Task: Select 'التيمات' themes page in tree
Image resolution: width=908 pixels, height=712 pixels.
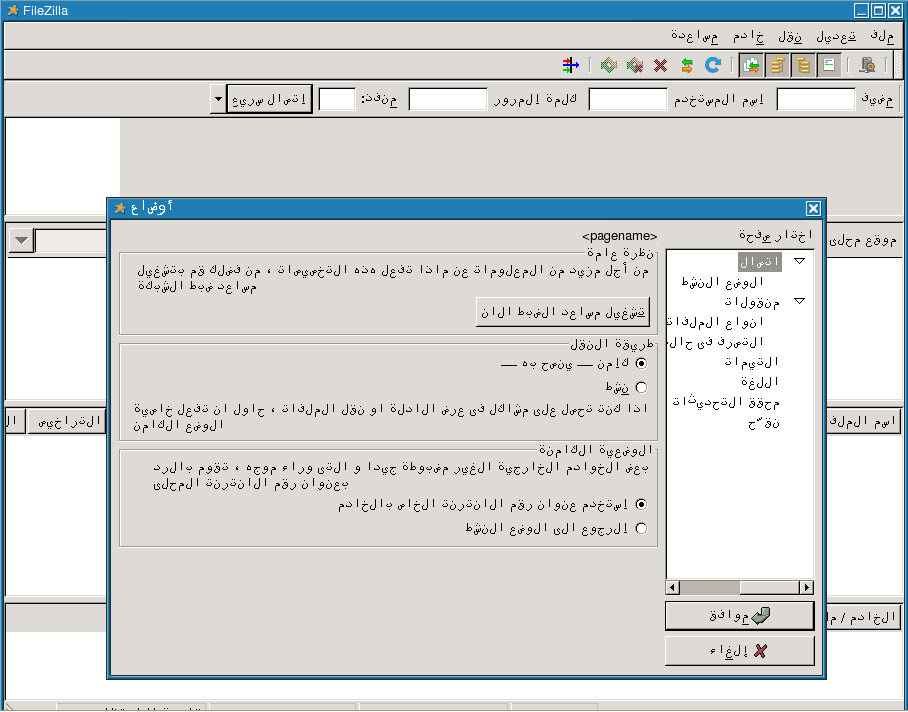Action: click(x=751, y=362)
